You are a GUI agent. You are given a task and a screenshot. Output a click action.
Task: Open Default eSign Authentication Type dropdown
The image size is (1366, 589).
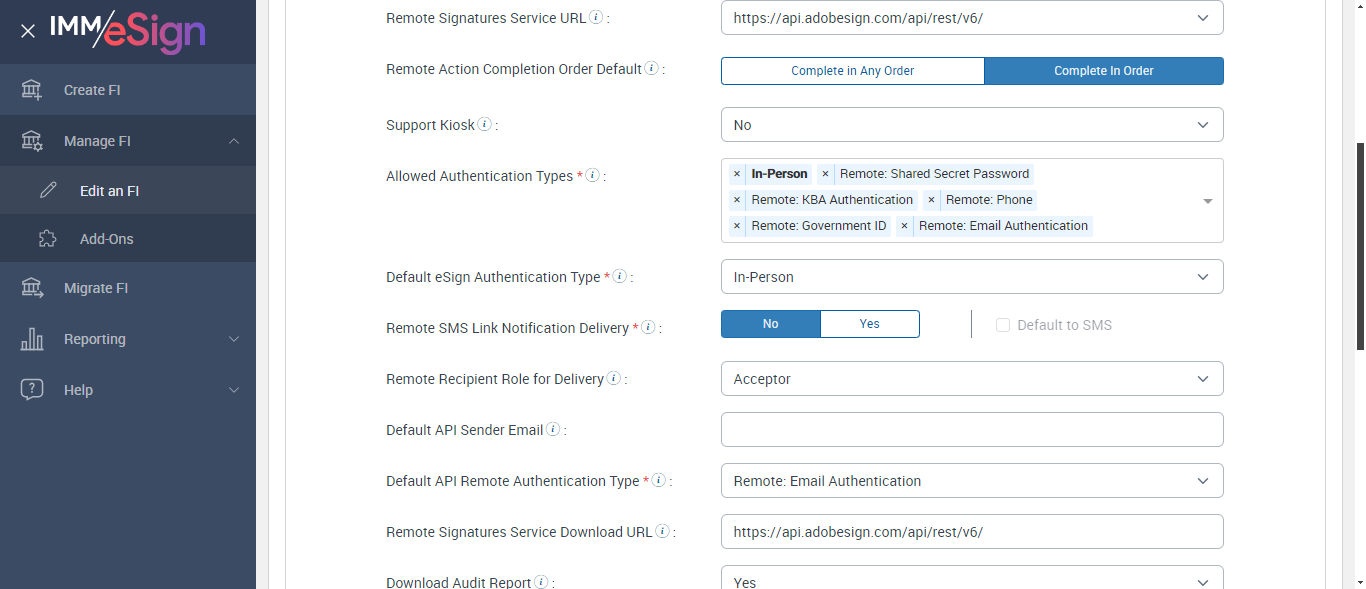971,277
